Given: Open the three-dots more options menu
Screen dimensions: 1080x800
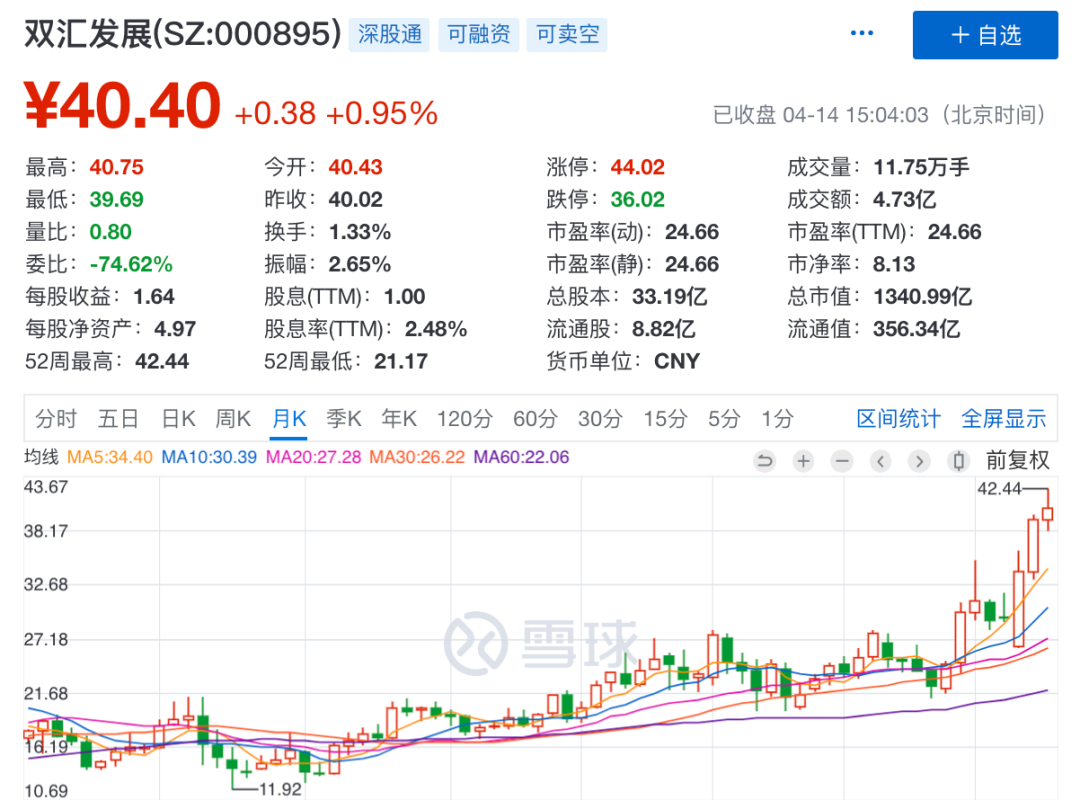Looking at the screenshot, I should [x=861, y=33].
